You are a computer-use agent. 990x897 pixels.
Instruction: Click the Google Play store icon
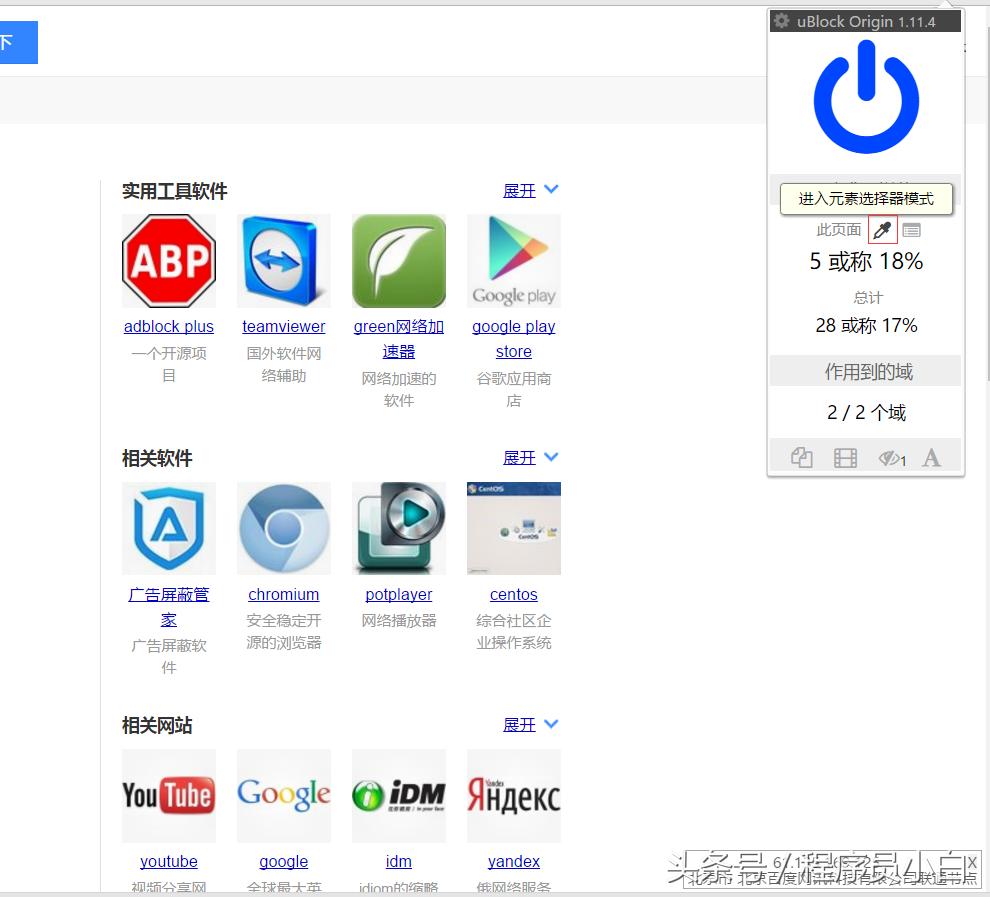pyautogui.click(x=513, y=261)
